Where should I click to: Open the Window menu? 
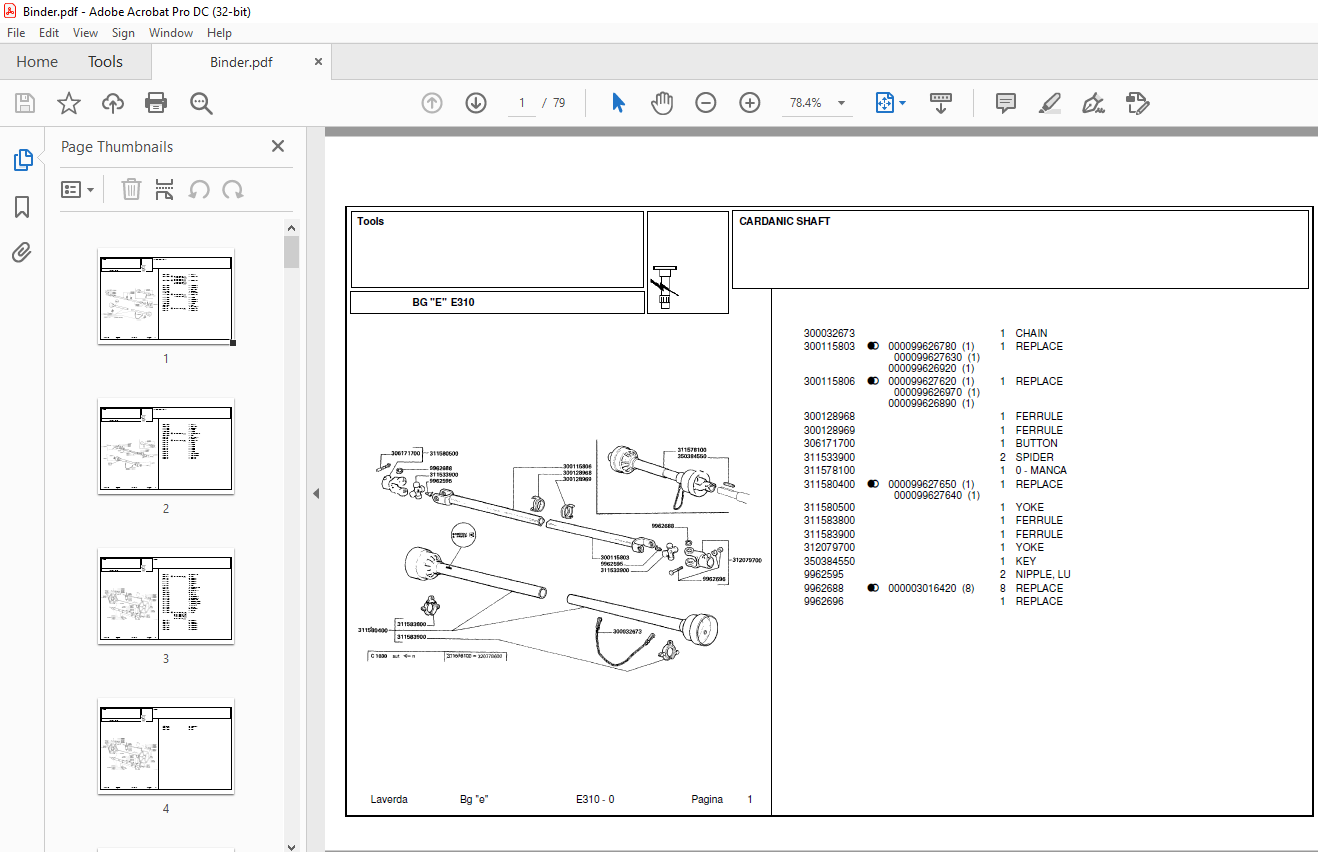click(171, 33)
